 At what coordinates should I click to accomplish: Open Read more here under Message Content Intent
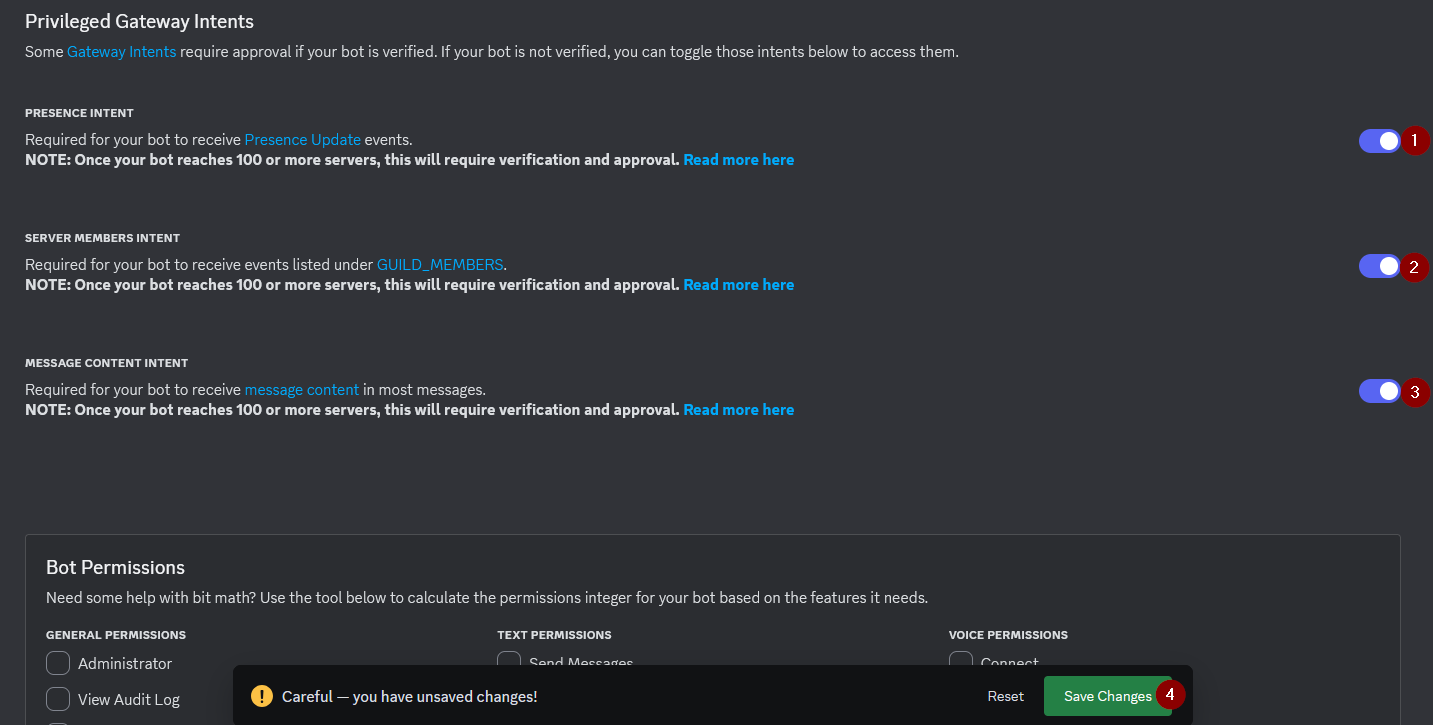(x=738, y=410)
